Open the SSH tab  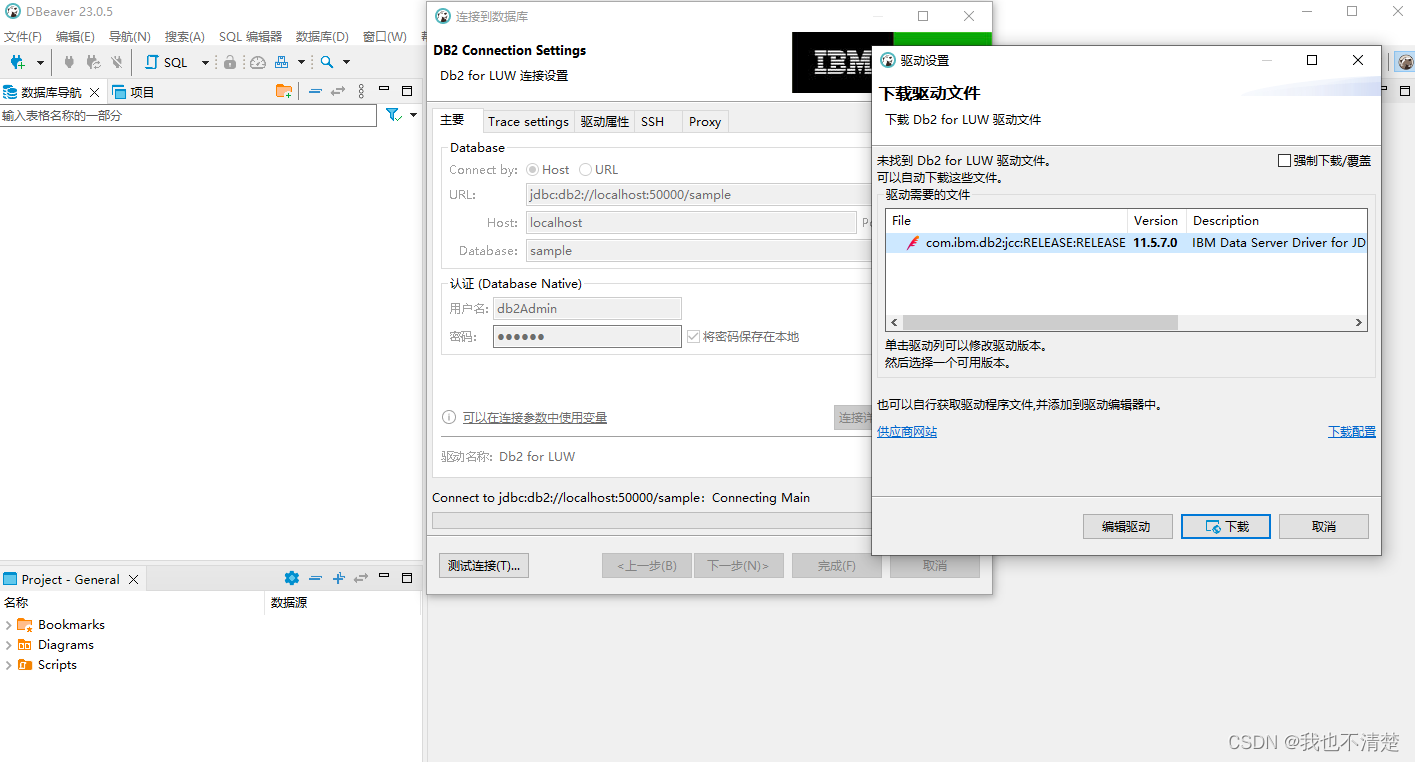tap(653, 121)
